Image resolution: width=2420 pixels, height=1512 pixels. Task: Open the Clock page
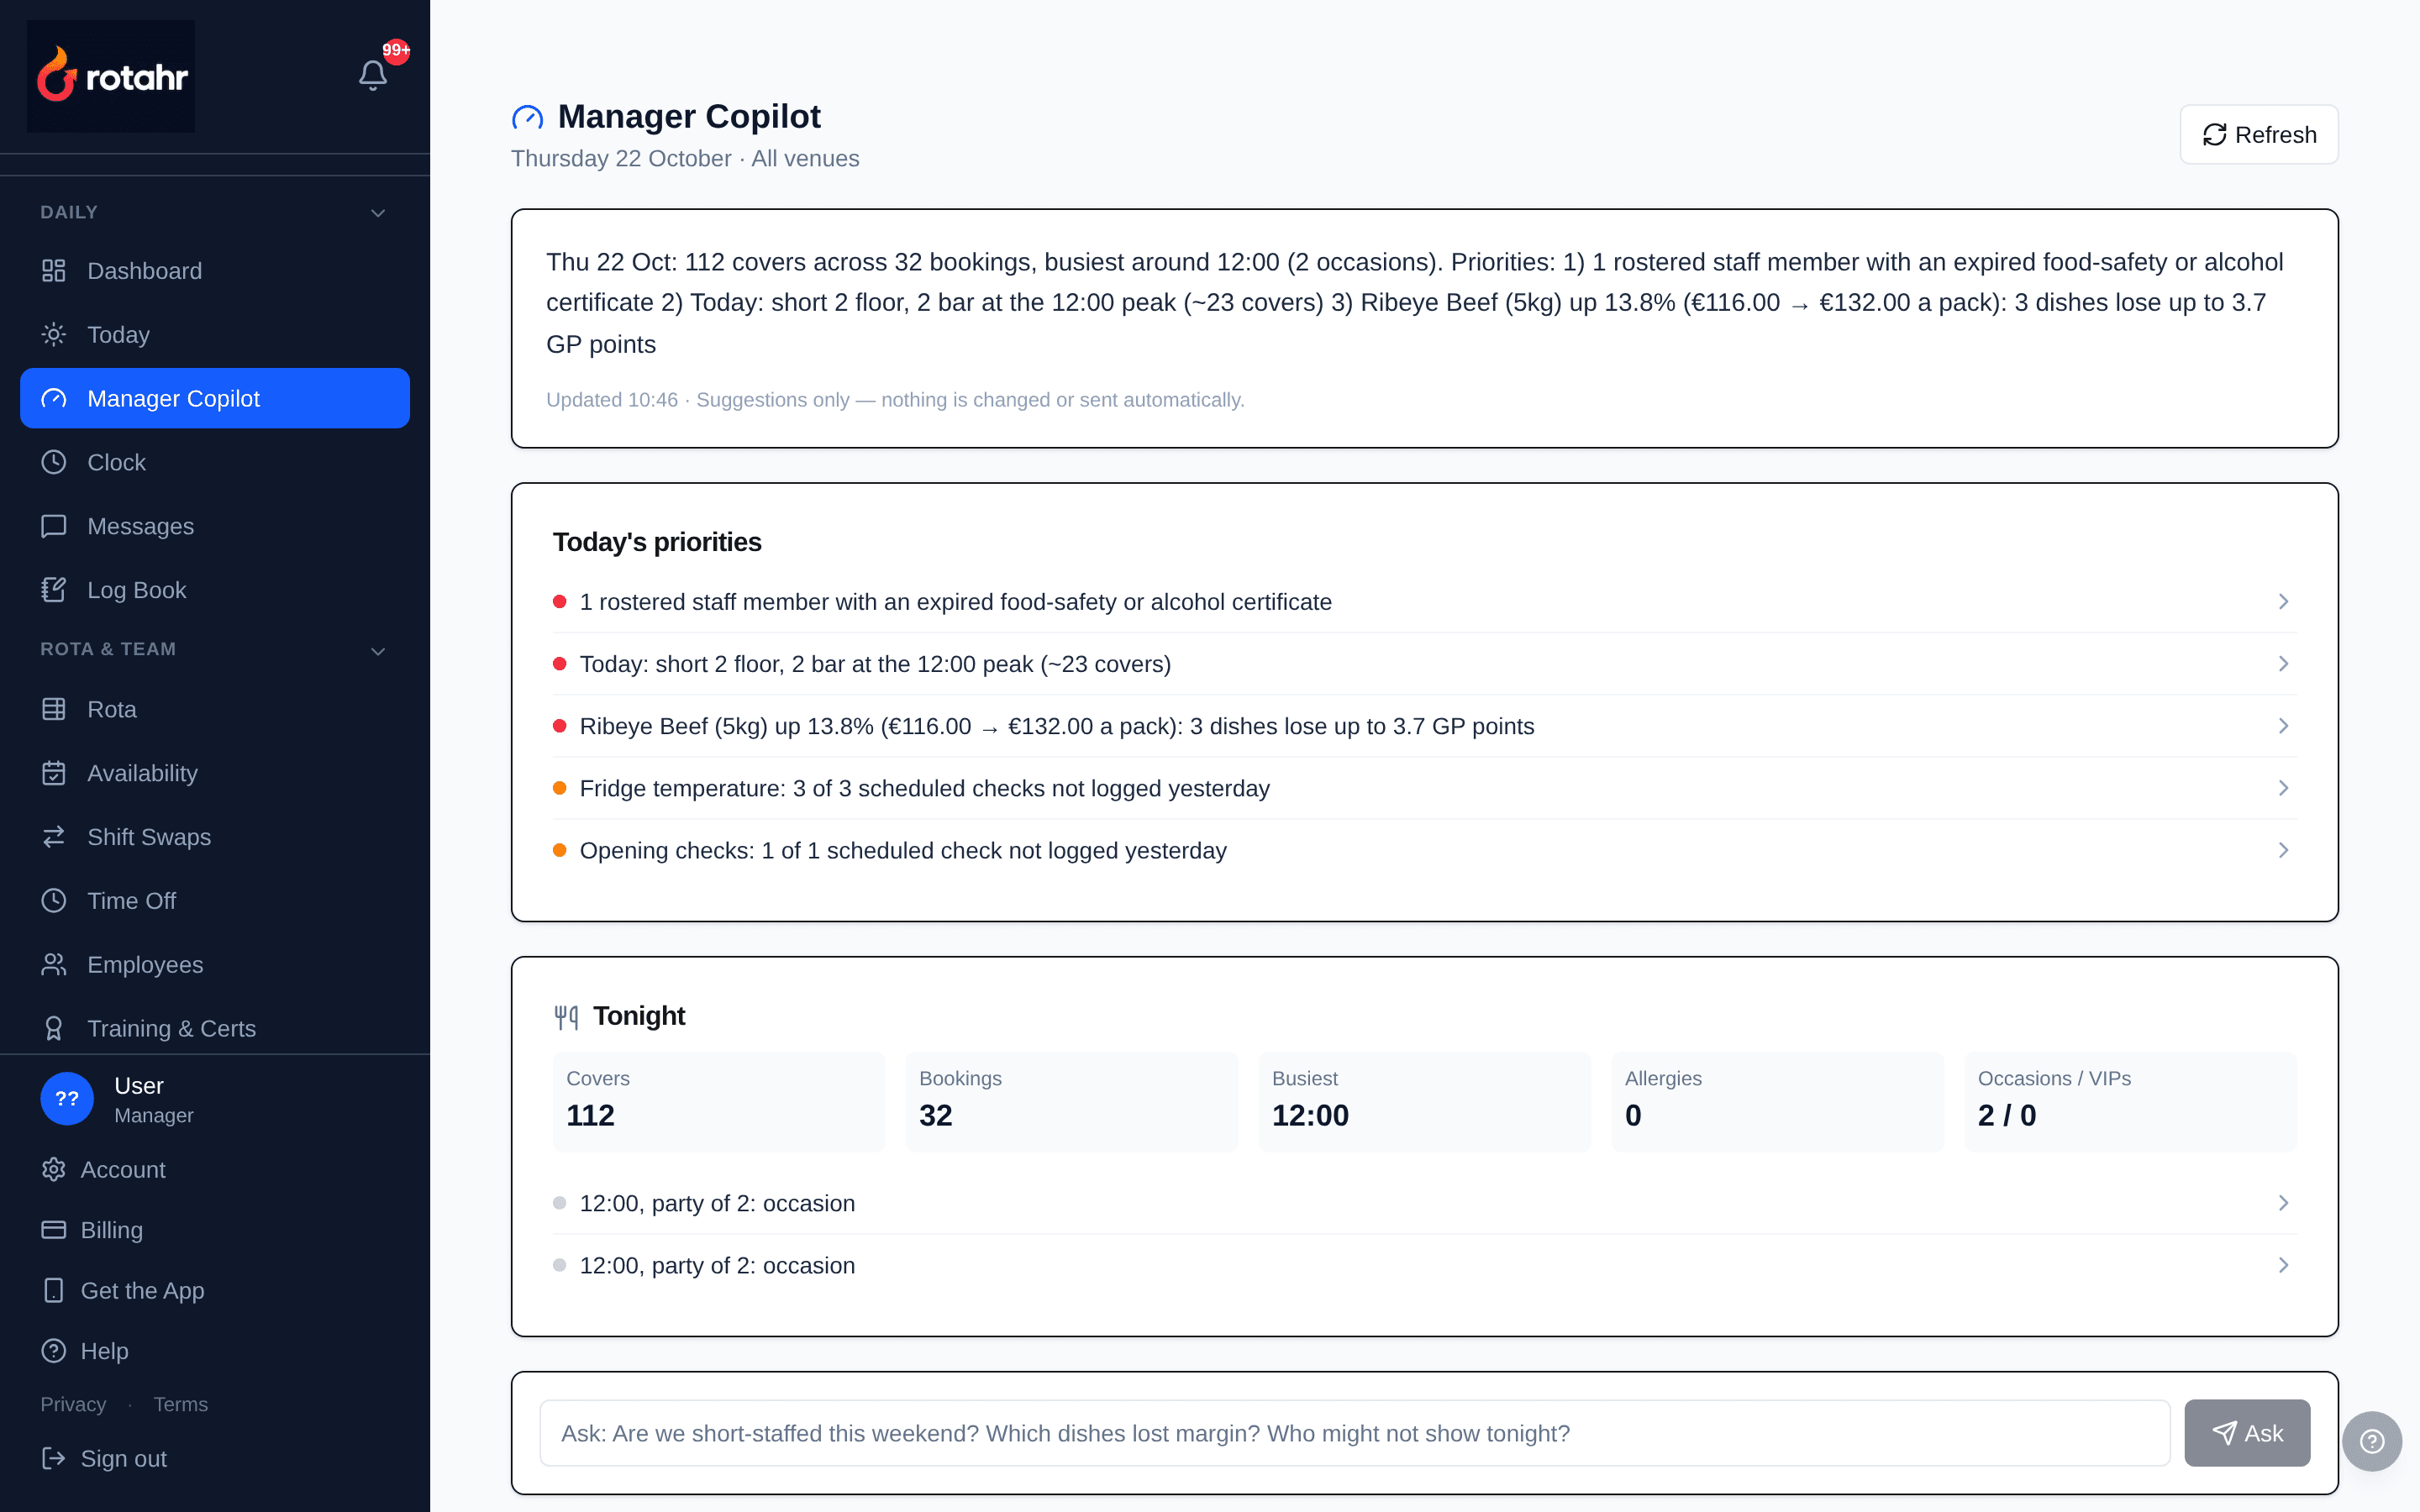tap(215, 463)
